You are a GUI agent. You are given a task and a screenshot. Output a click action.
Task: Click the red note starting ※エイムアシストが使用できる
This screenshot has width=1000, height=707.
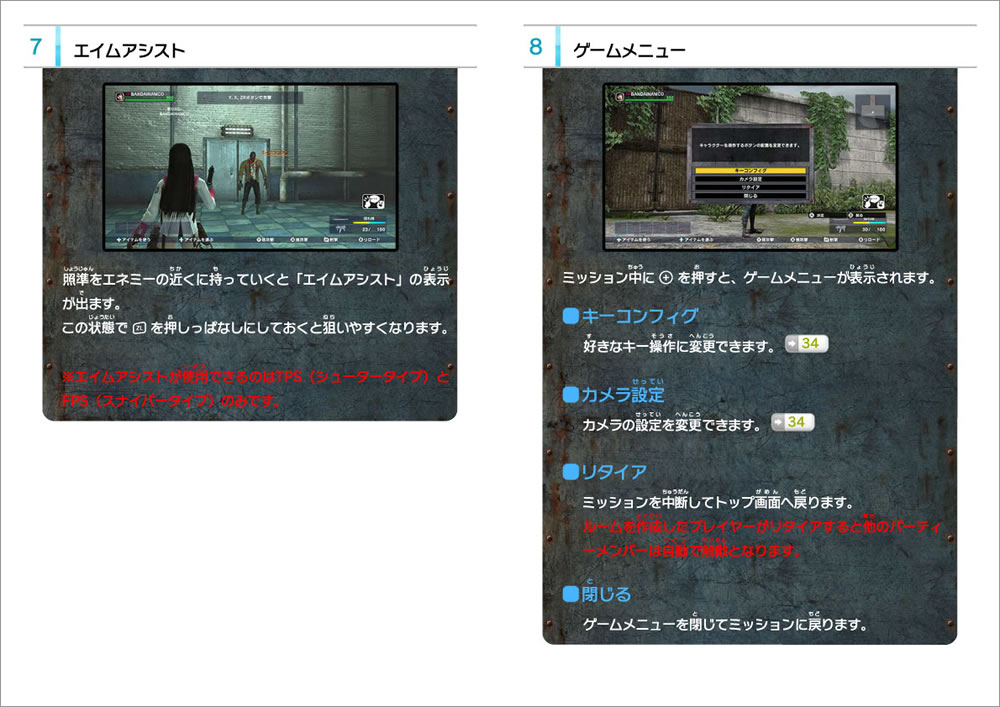click(256, 377)
